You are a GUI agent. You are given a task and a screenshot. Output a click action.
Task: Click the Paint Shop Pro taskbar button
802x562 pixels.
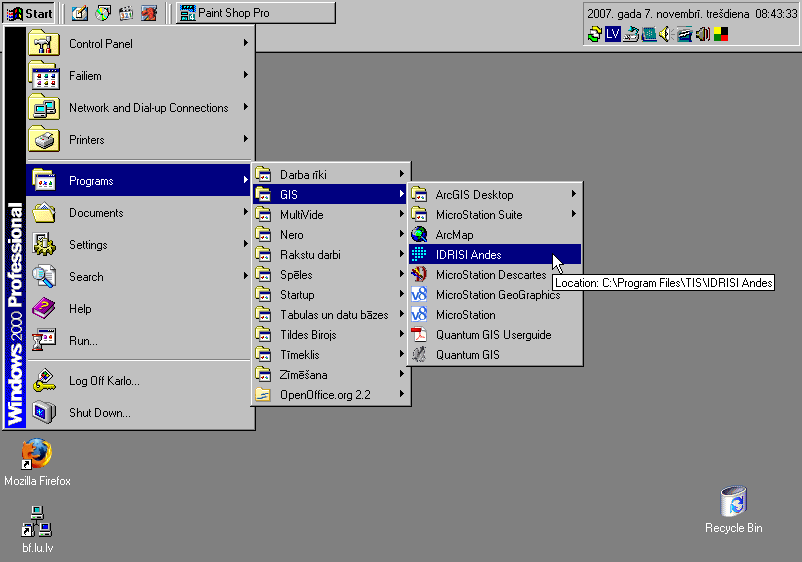(x=256, y=13)
